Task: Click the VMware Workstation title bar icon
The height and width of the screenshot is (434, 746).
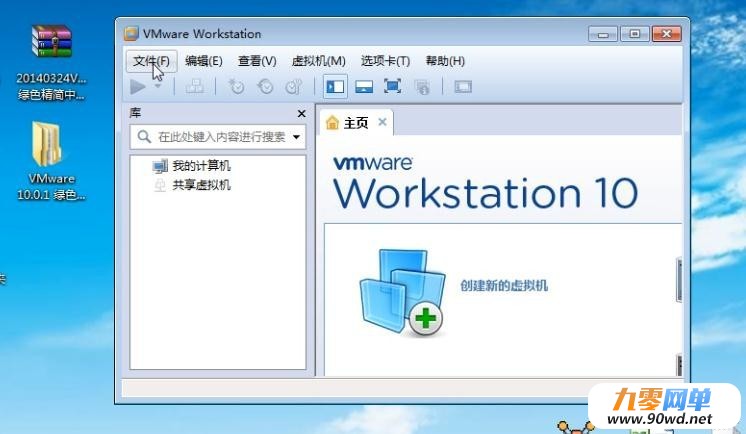Action: [x=131, y=33]
